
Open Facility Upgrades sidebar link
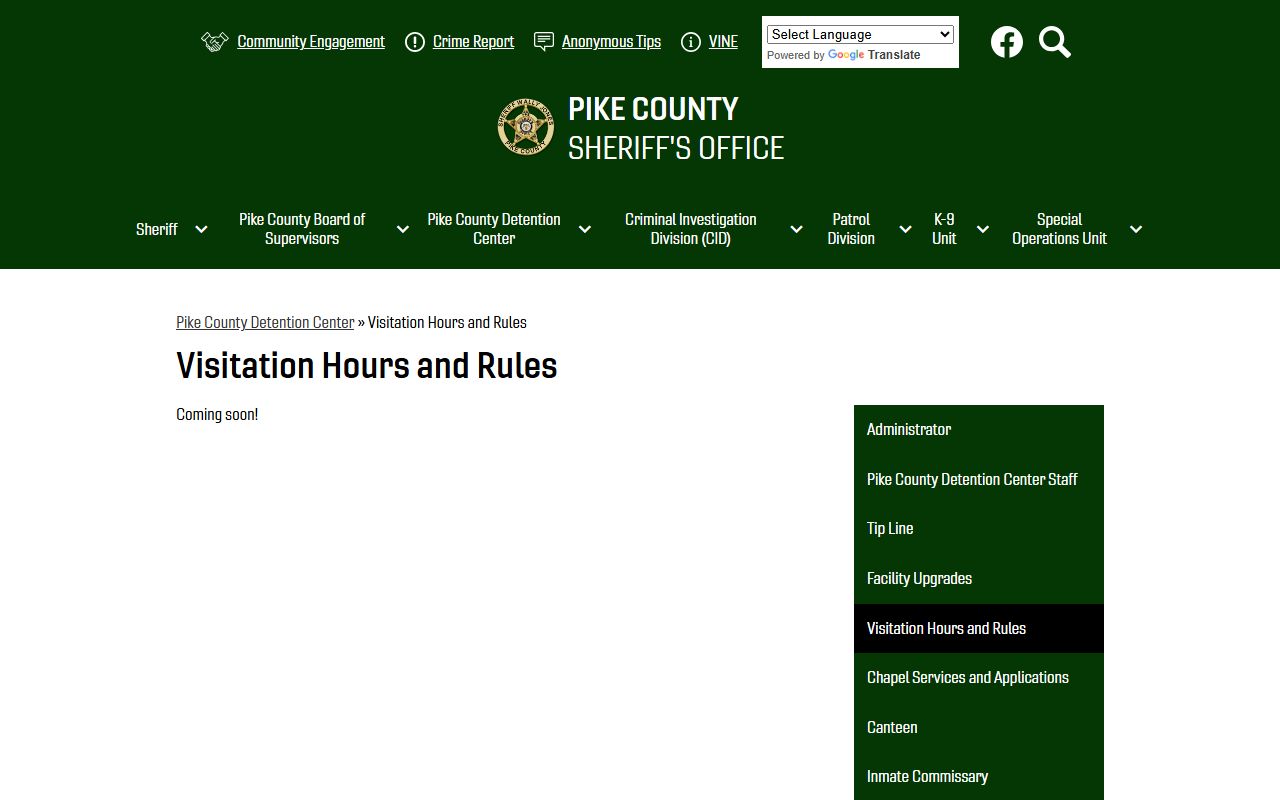coord(979,579)
